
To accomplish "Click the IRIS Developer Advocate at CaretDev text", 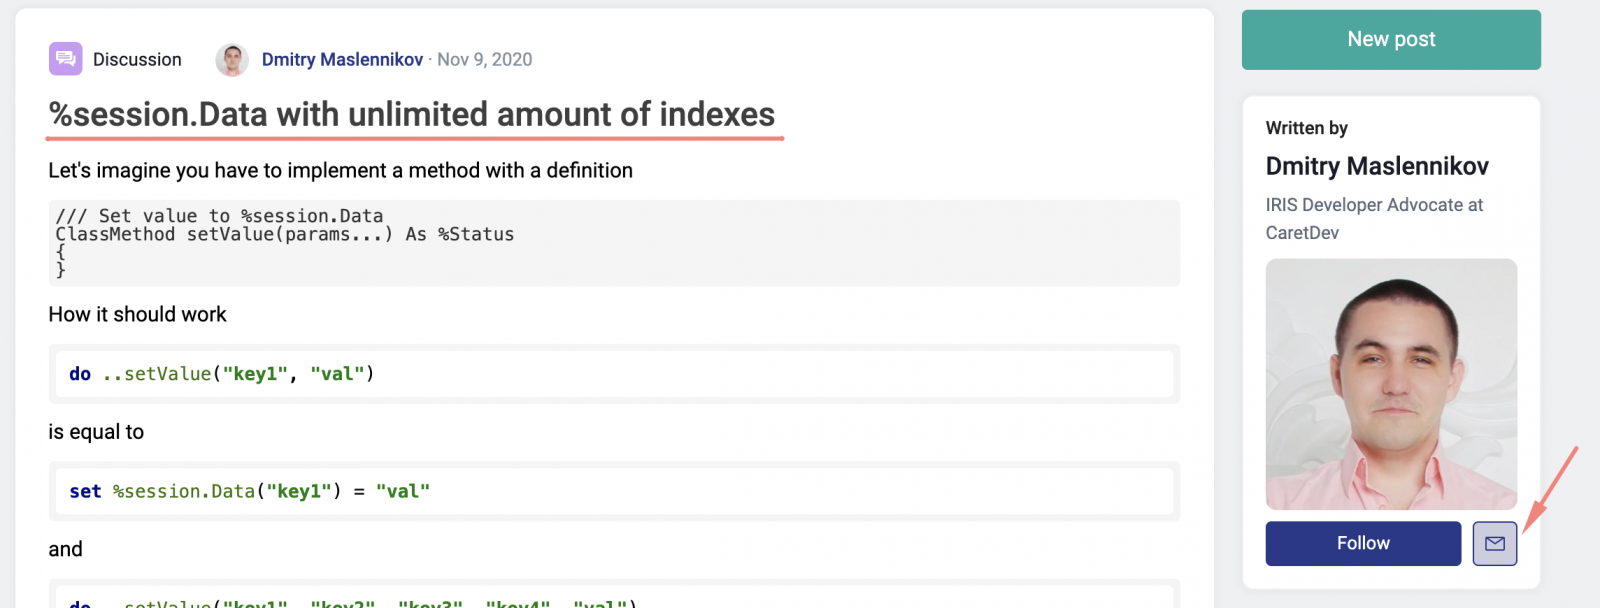I will click(1373, 218).
